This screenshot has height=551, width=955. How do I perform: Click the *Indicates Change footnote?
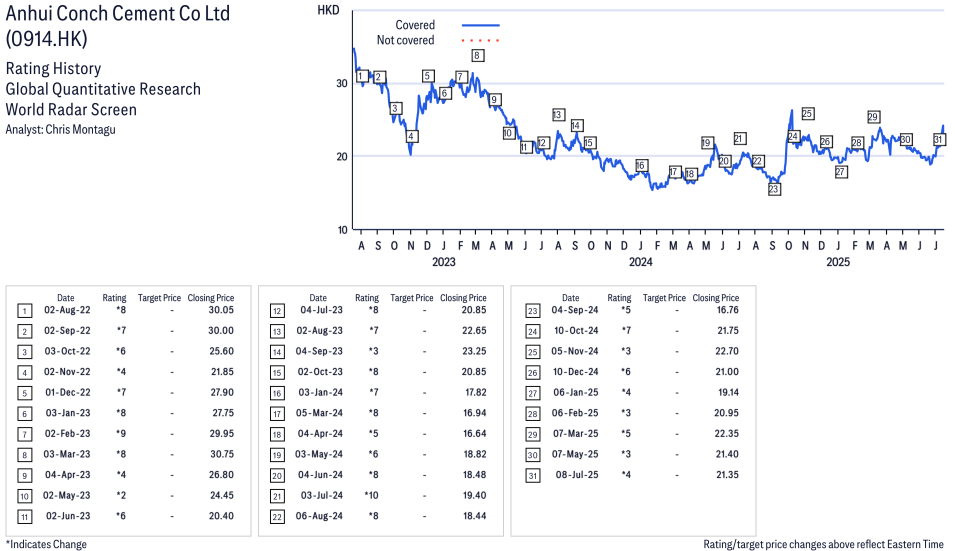[46, 544]
